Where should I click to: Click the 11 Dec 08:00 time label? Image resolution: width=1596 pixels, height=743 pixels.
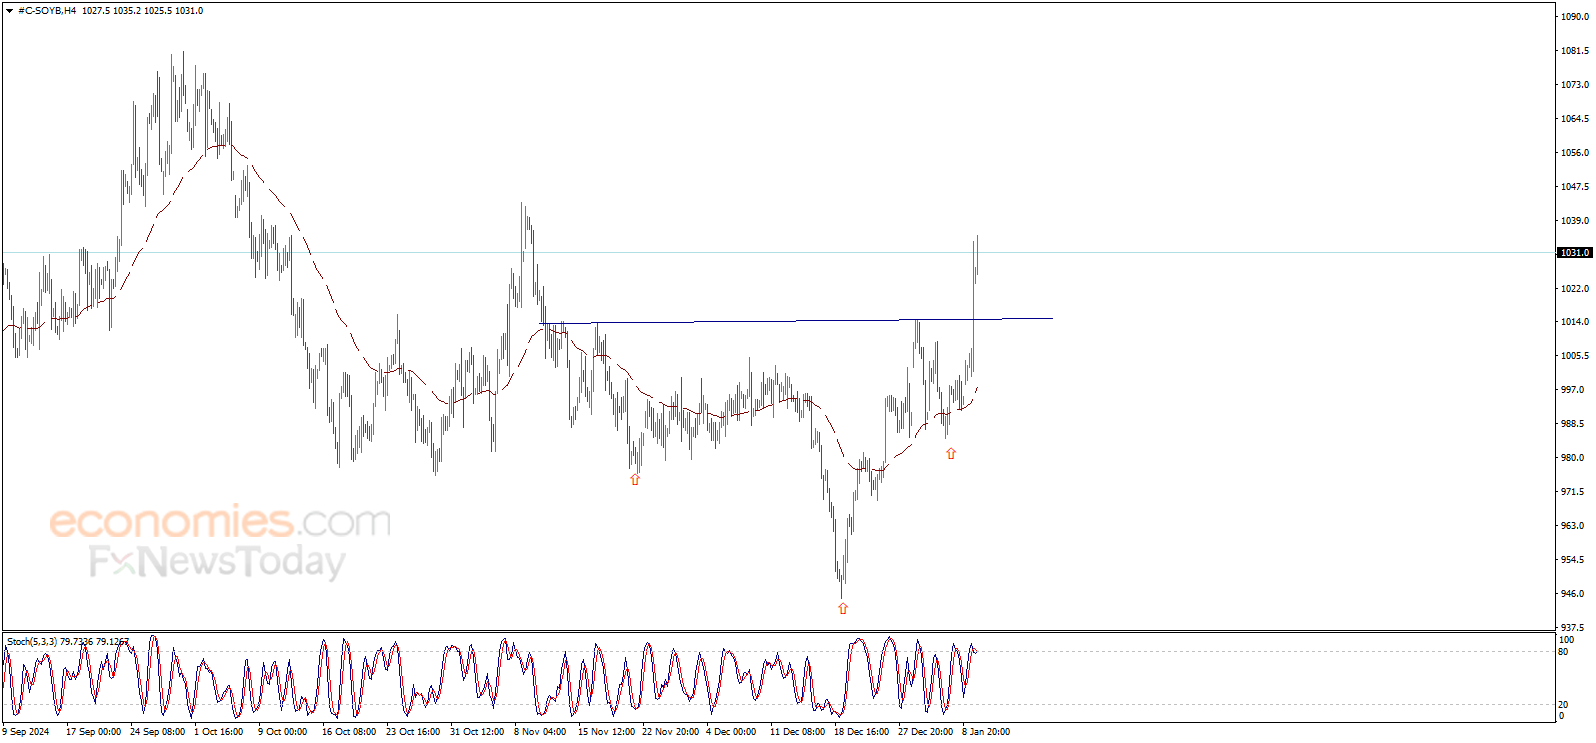click(x=797, y=732)
